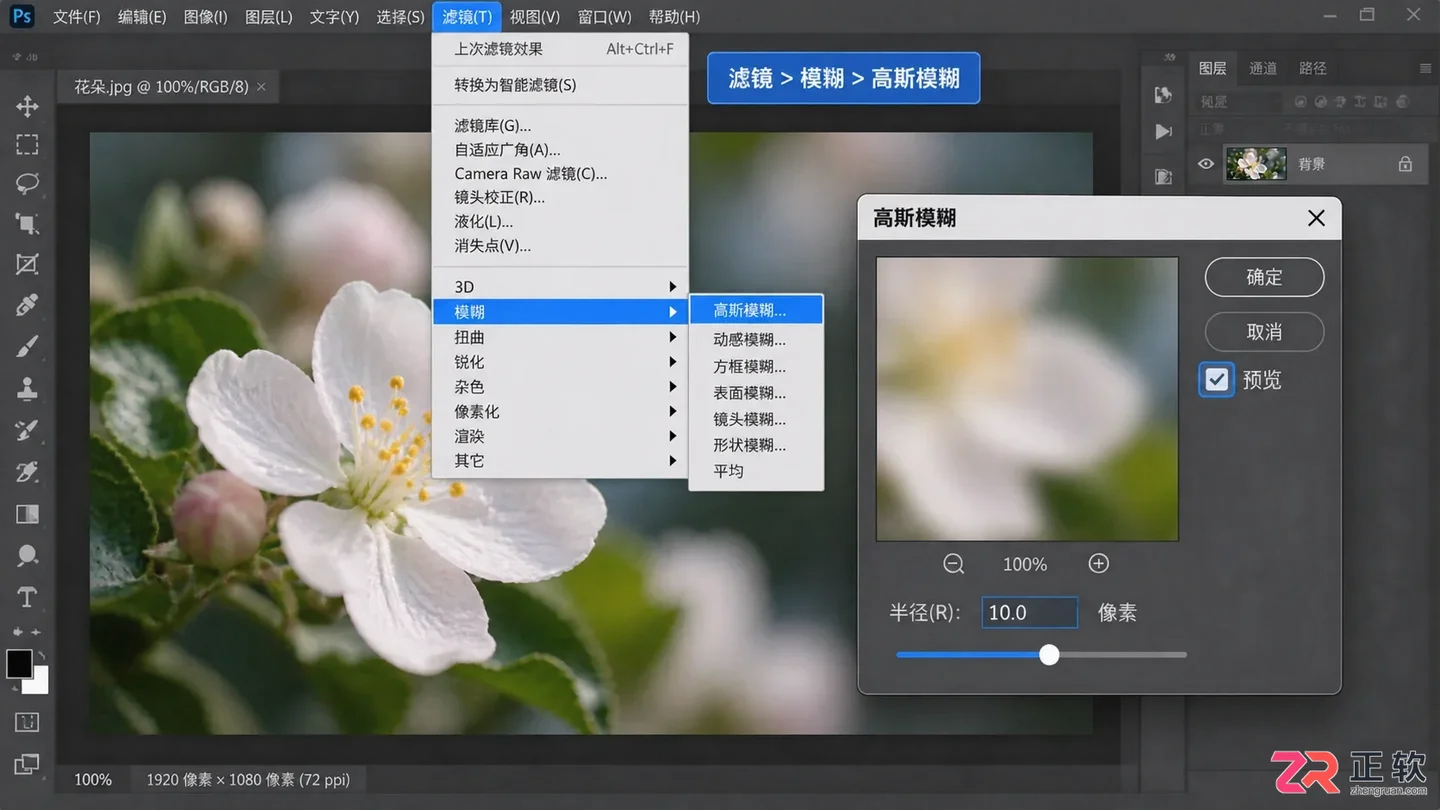Close the 高斯模糊 dialog
1440x810 pixels.
pos(1316,218)
